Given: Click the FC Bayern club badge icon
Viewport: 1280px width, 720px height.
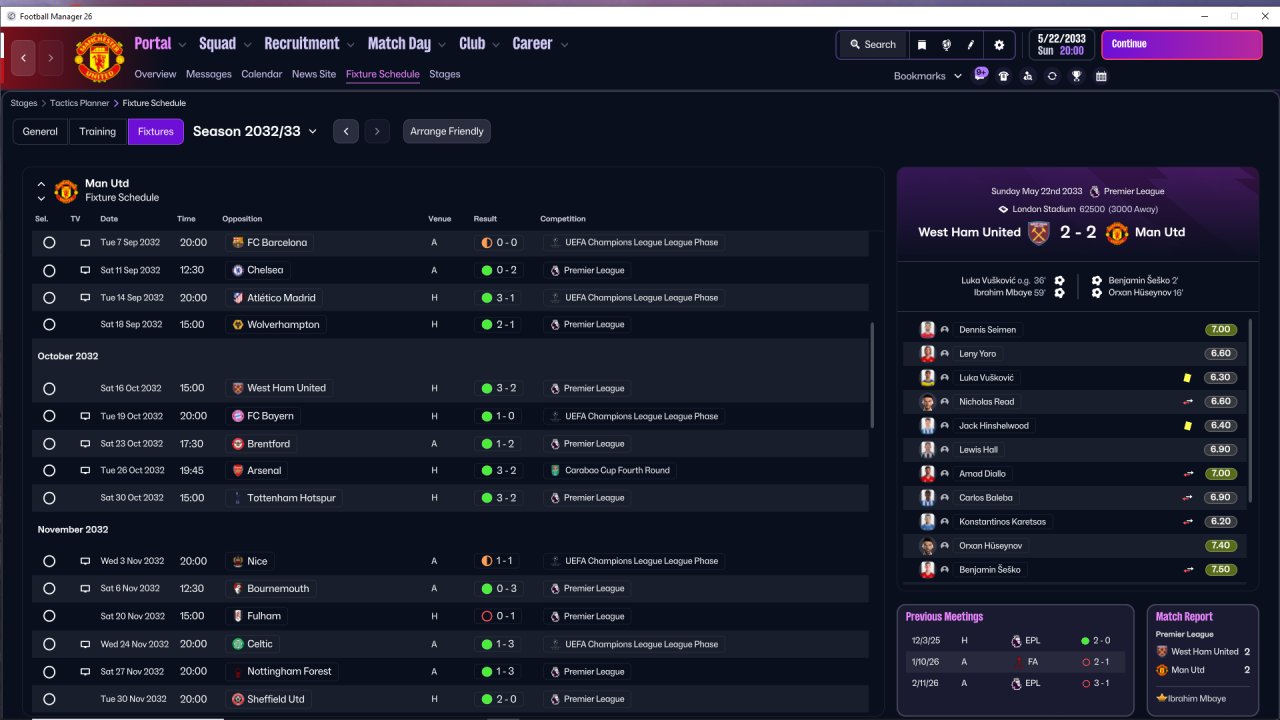Looking at the screenshot, I should point(238,416).
